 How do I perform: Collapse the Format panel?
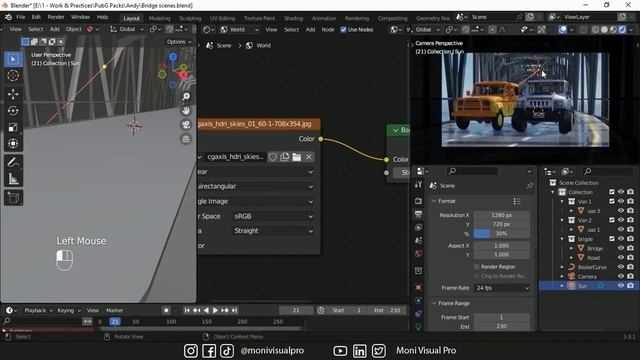pyautogui.click(x=434, y=201)
